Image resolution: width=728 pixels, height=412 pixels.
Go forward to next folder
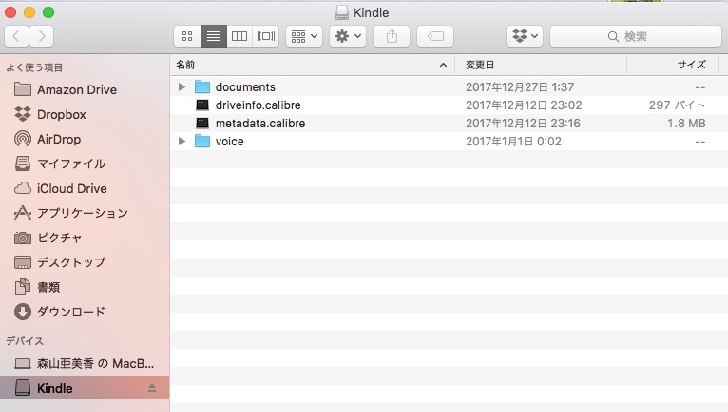(x=41, y=36)
